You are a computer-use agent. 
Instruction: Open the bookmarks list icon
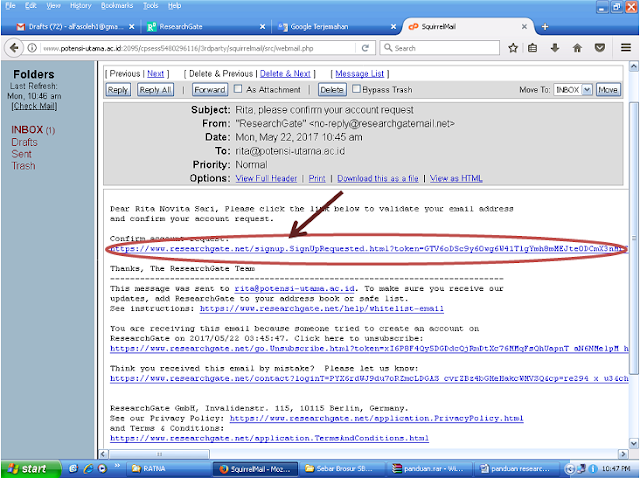tap(533, 48)
